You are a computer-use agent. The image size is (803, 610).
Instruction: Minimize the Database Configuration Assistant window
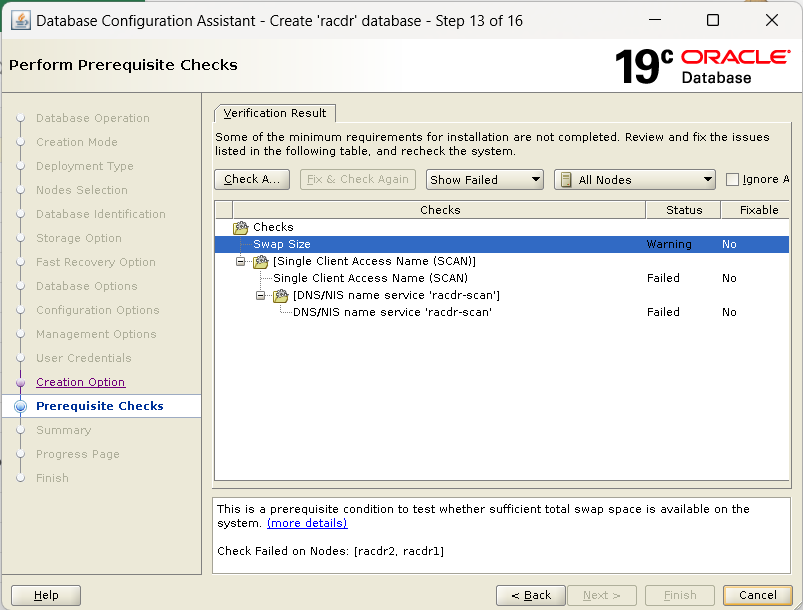tap(655, 20)
